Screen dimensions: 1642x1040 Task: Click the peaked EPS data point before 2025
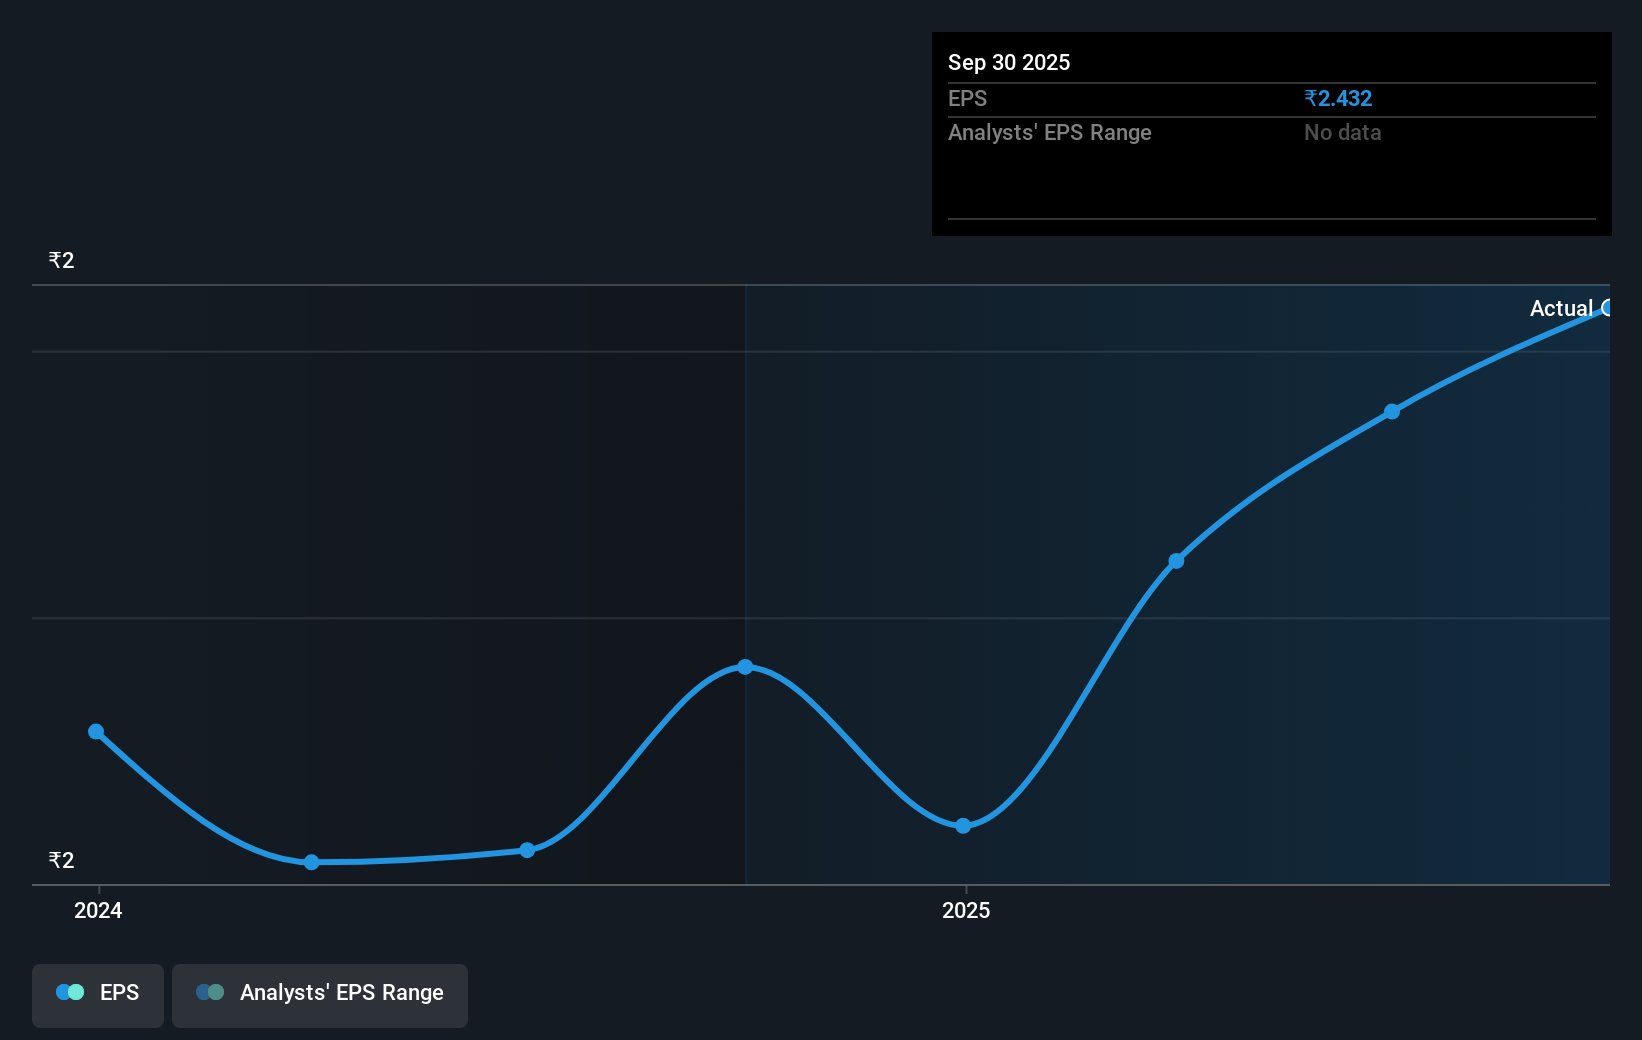tap(745, 666)
